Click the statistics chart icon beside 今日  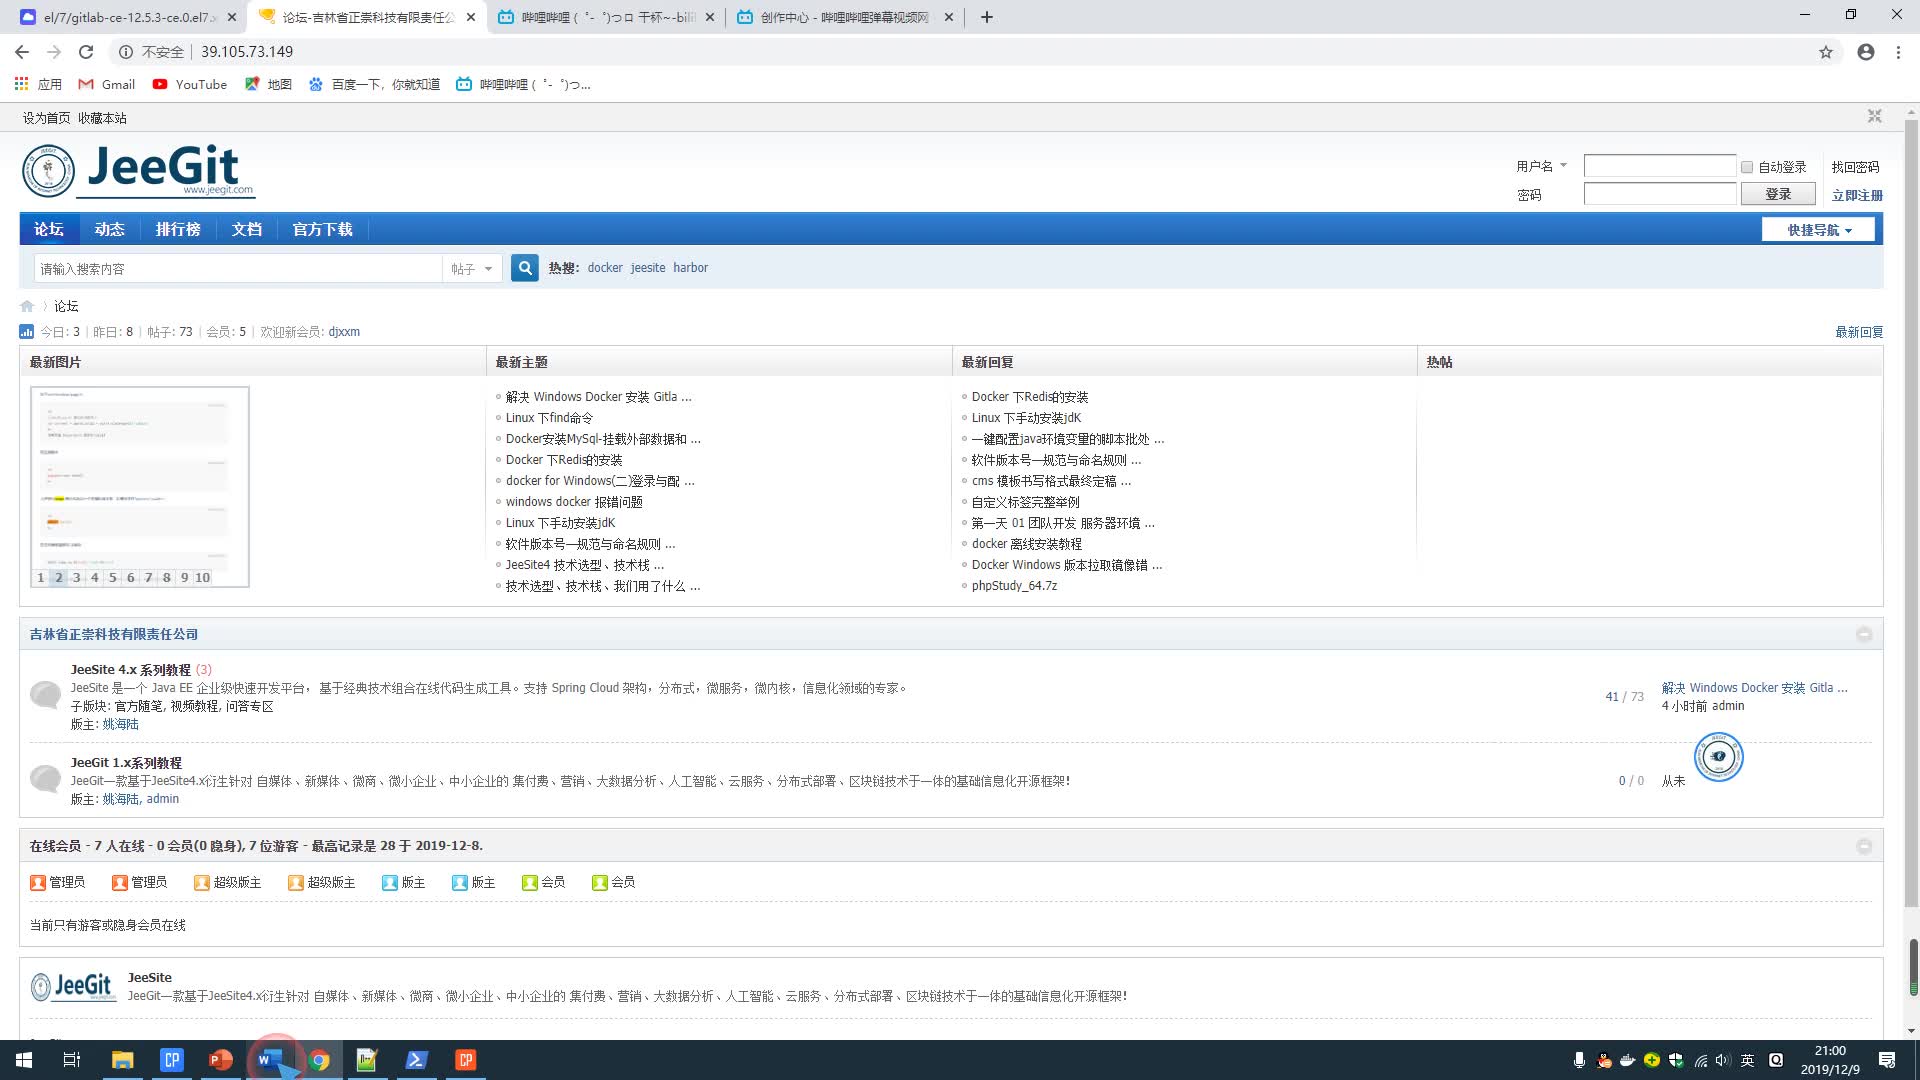click(25, 331)
